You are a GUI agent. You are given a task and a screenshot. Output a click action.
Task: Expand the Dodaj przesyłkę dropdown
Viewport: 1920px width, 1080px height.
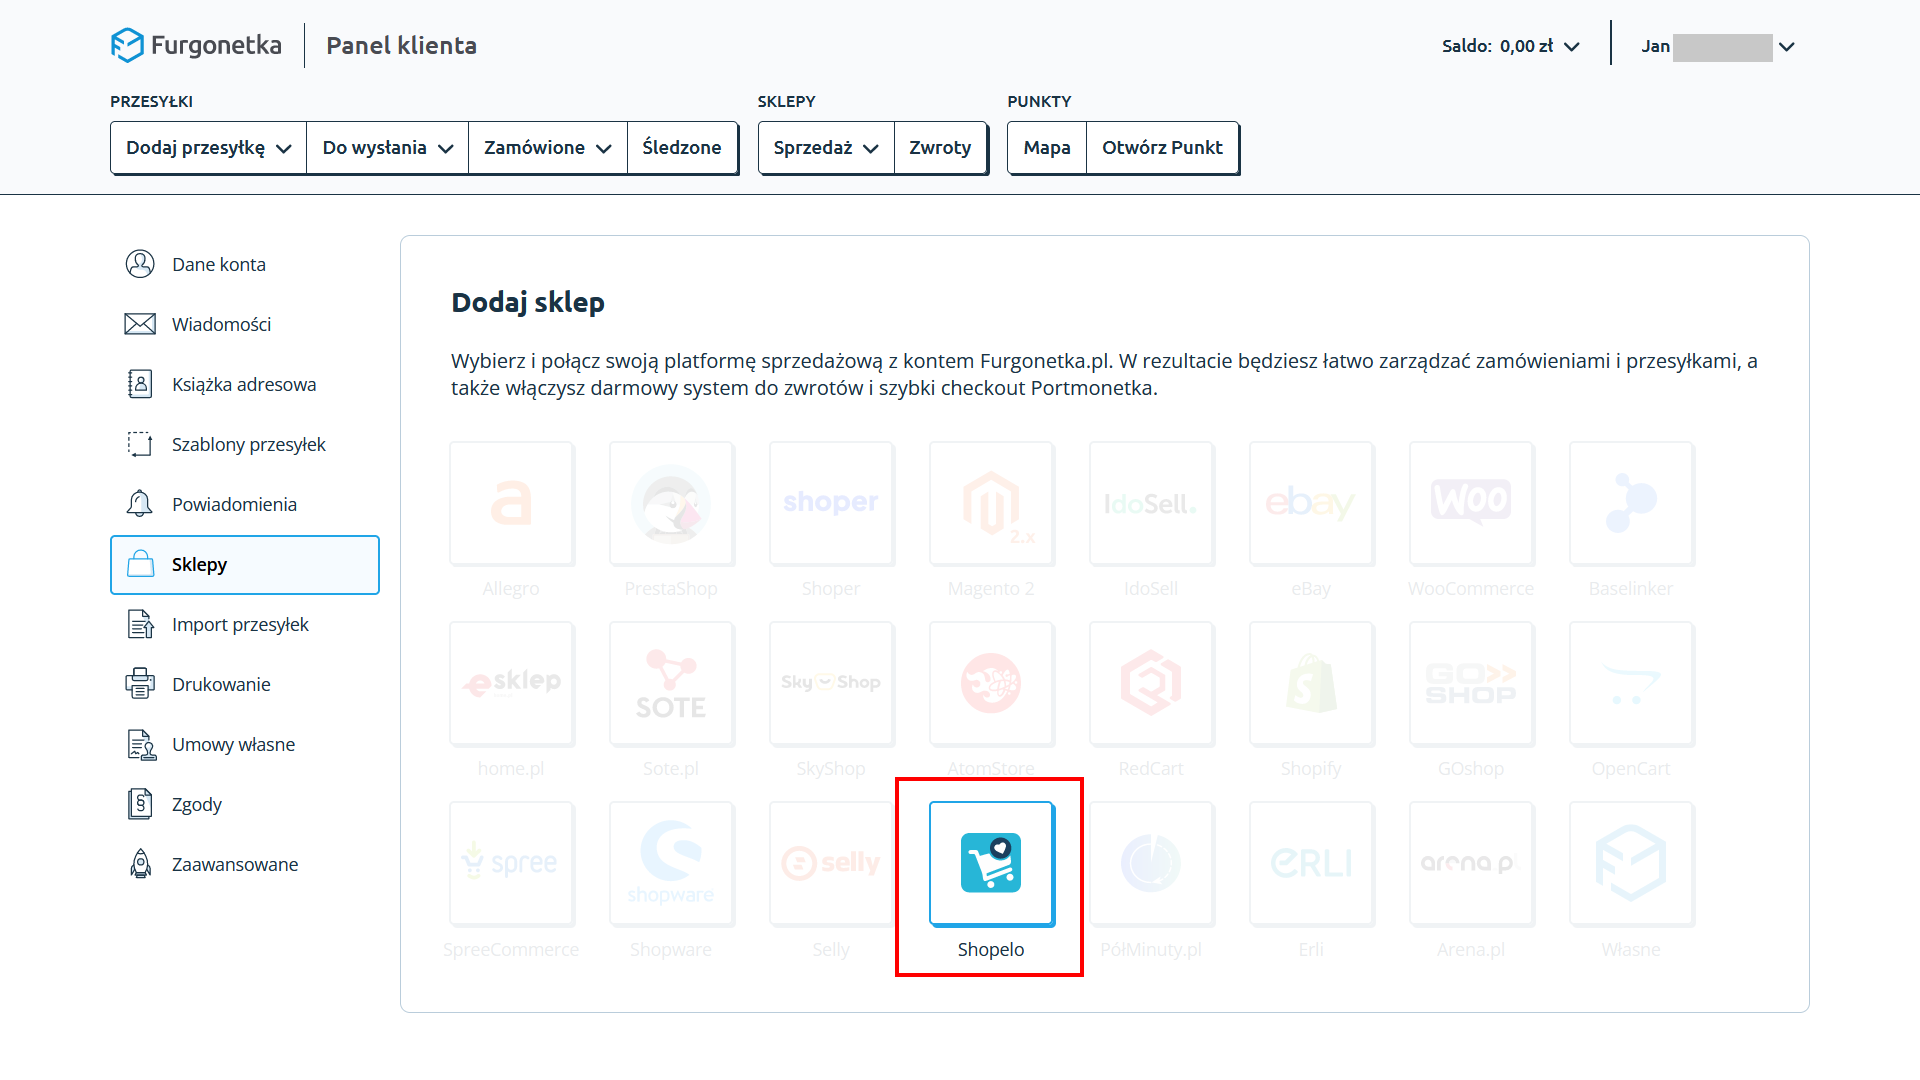click(x=209, y=148)
